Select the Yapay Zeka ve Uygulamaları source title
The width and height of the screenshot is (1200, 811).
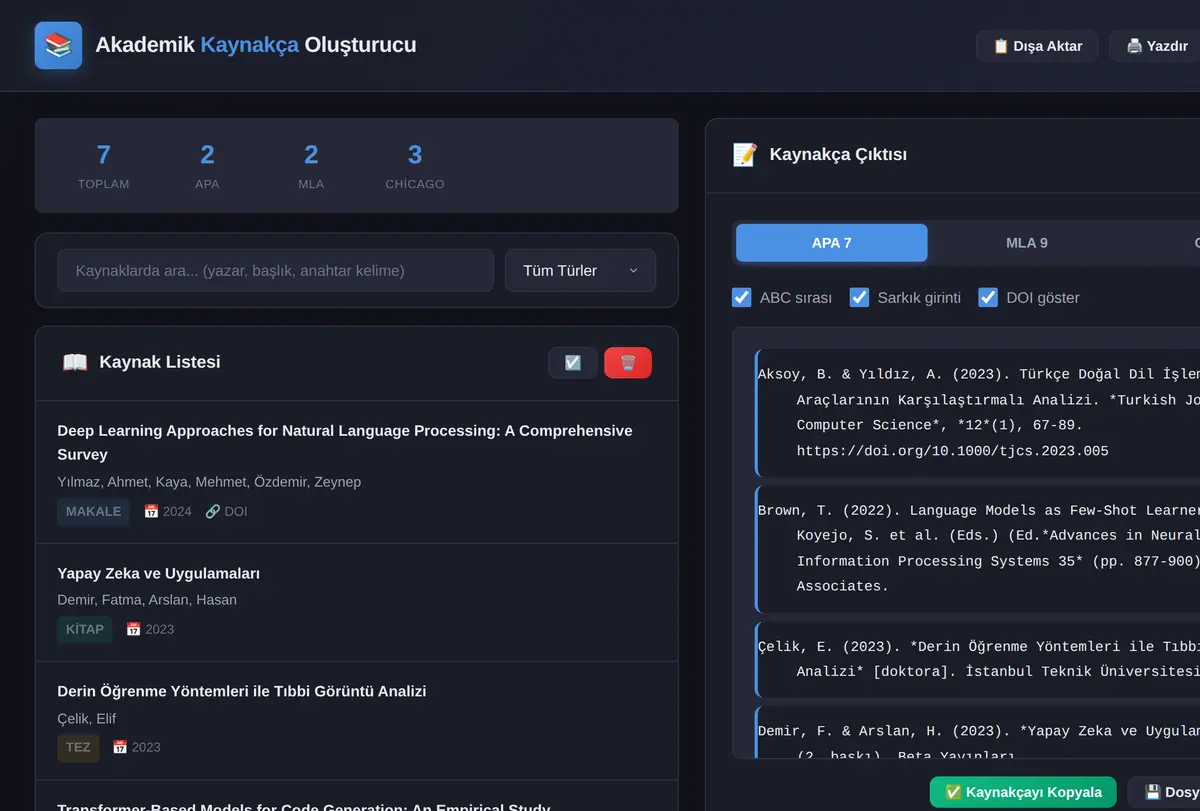pyautogui.click(x=158, y=573)
